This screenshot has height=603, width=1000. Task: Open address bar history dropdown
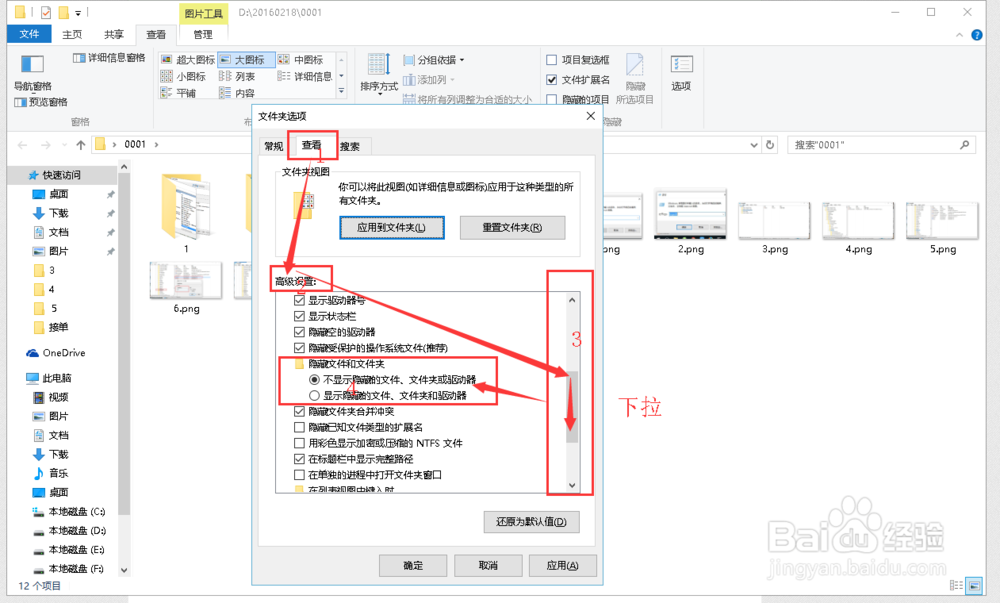(754, 145)
